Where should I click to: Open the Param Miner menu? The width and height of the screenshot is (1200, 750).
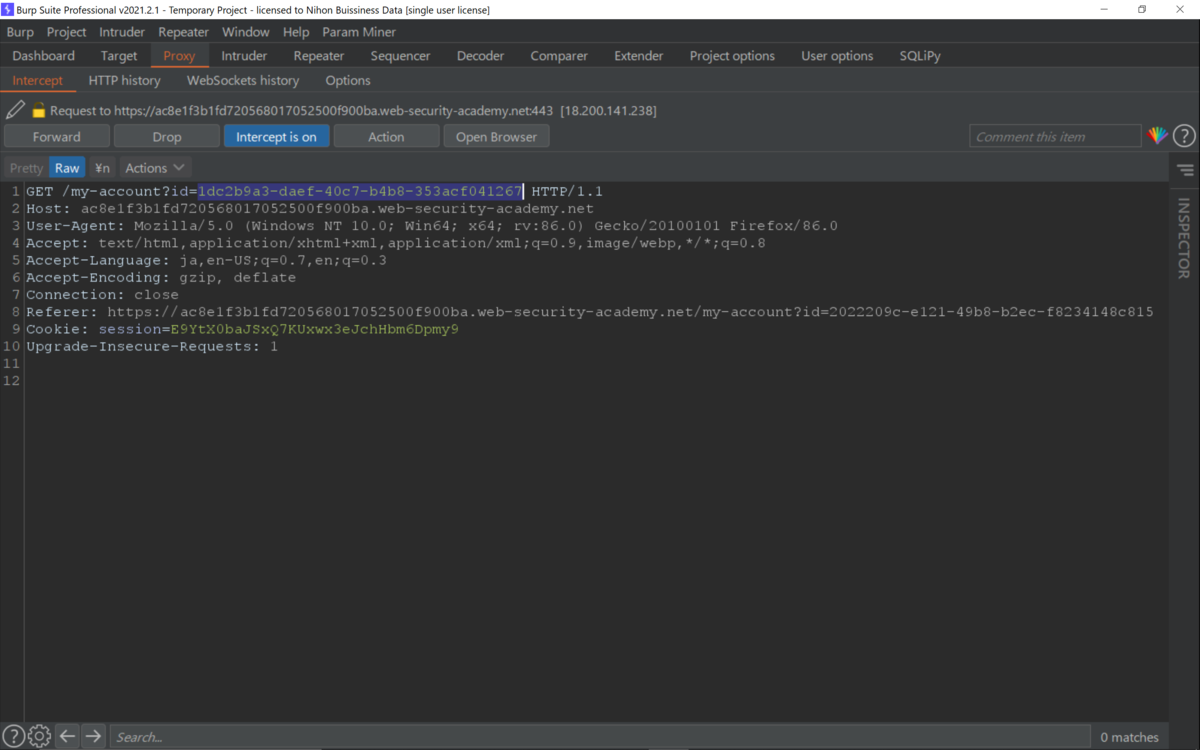click(x=359, y=32)
